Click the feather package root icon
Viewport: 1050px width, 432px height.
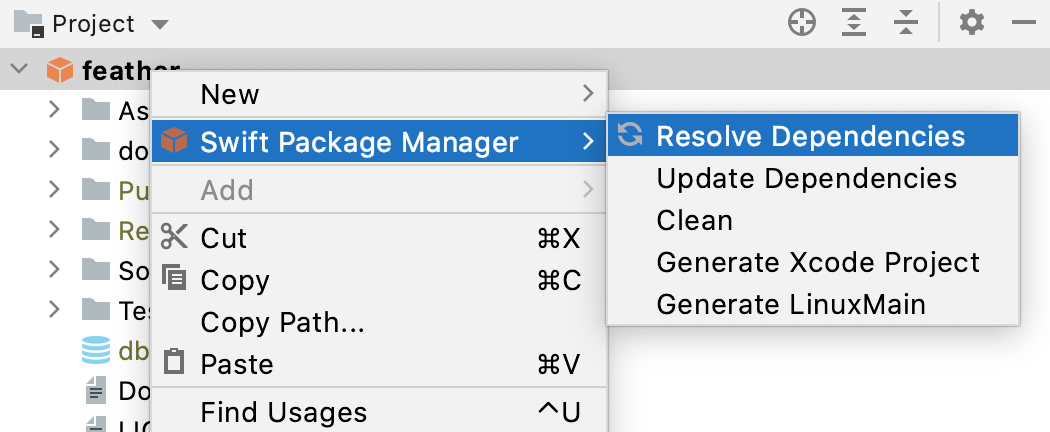click(61, 70)
